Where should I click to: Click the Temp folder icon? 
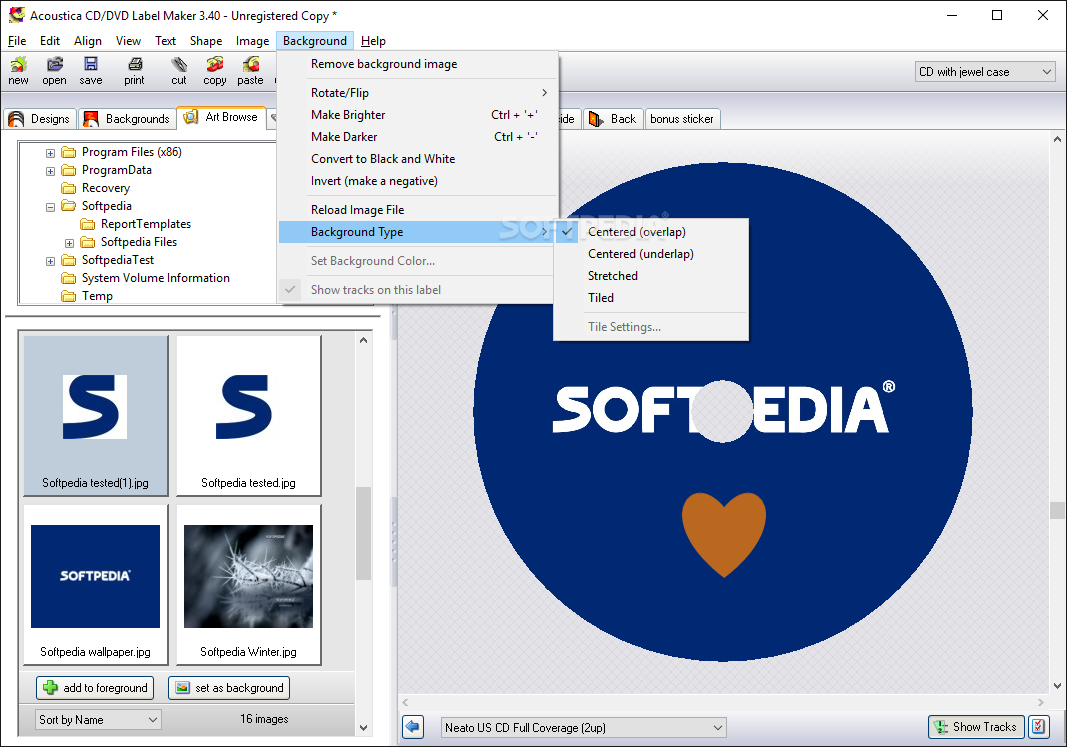pyautogui.click(x=68, y=296)
